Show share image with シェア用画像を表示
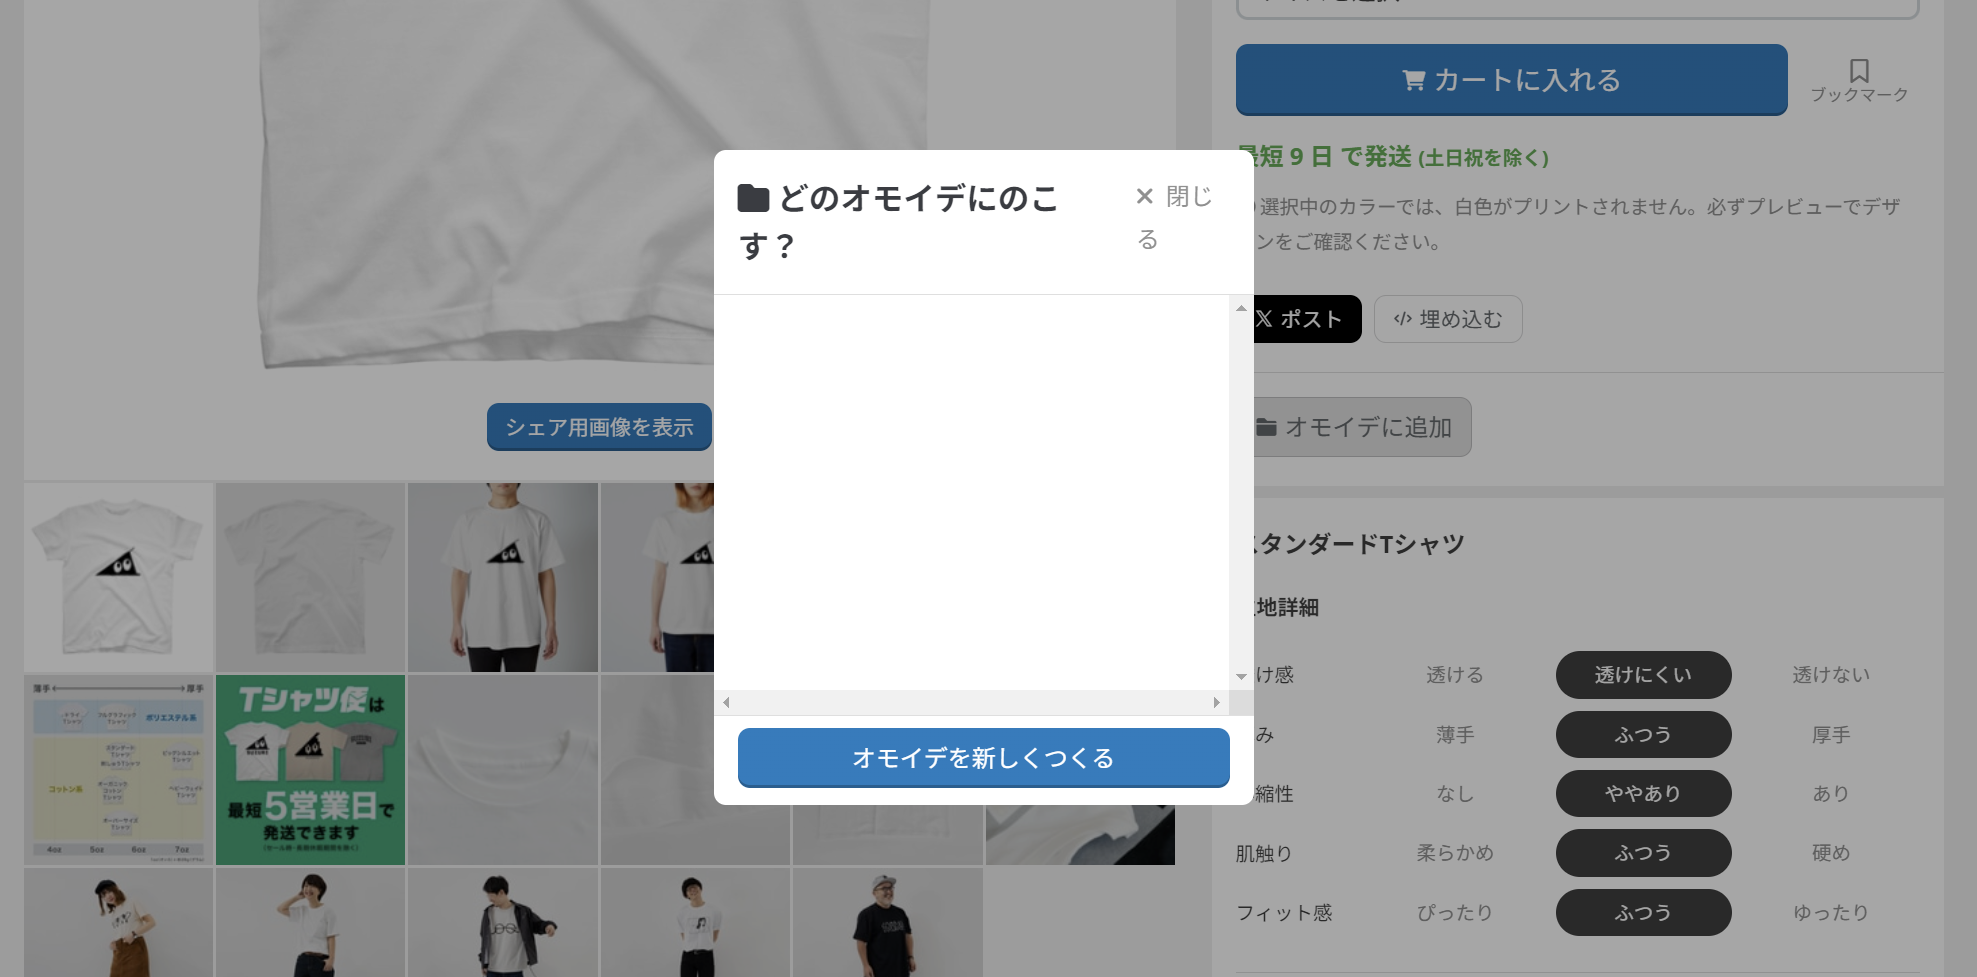This screenshot has height=977, width=1977. click(599, 427)
